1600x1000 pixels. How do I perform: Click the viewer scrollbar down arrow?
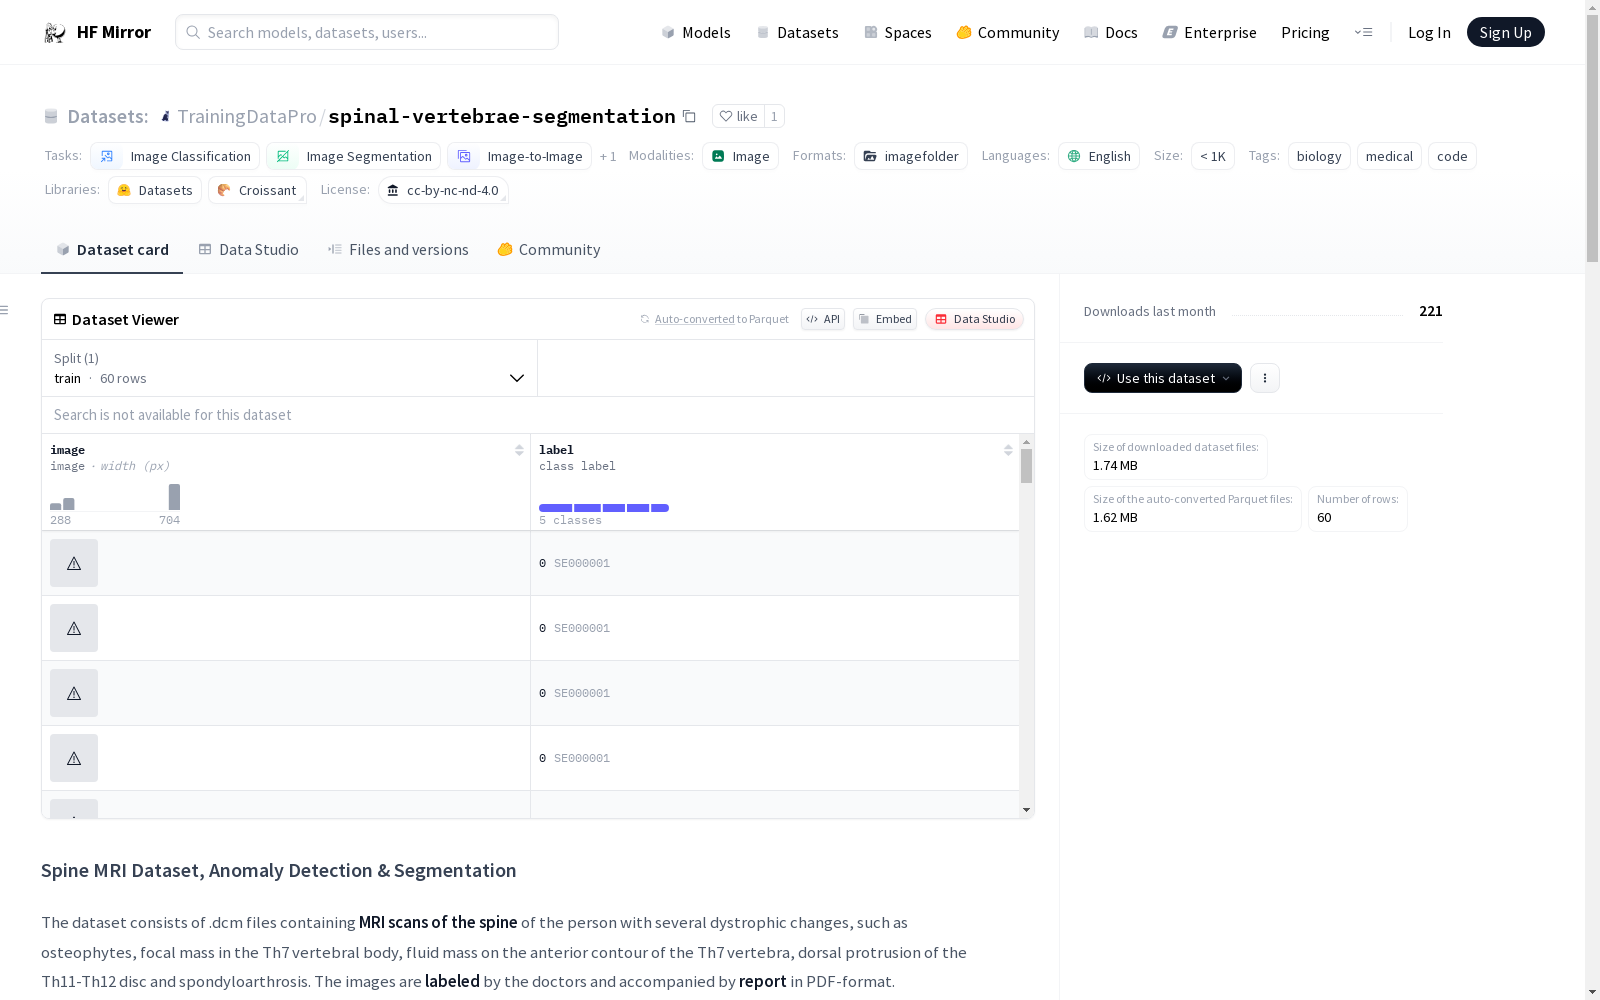coord(1026,810)
